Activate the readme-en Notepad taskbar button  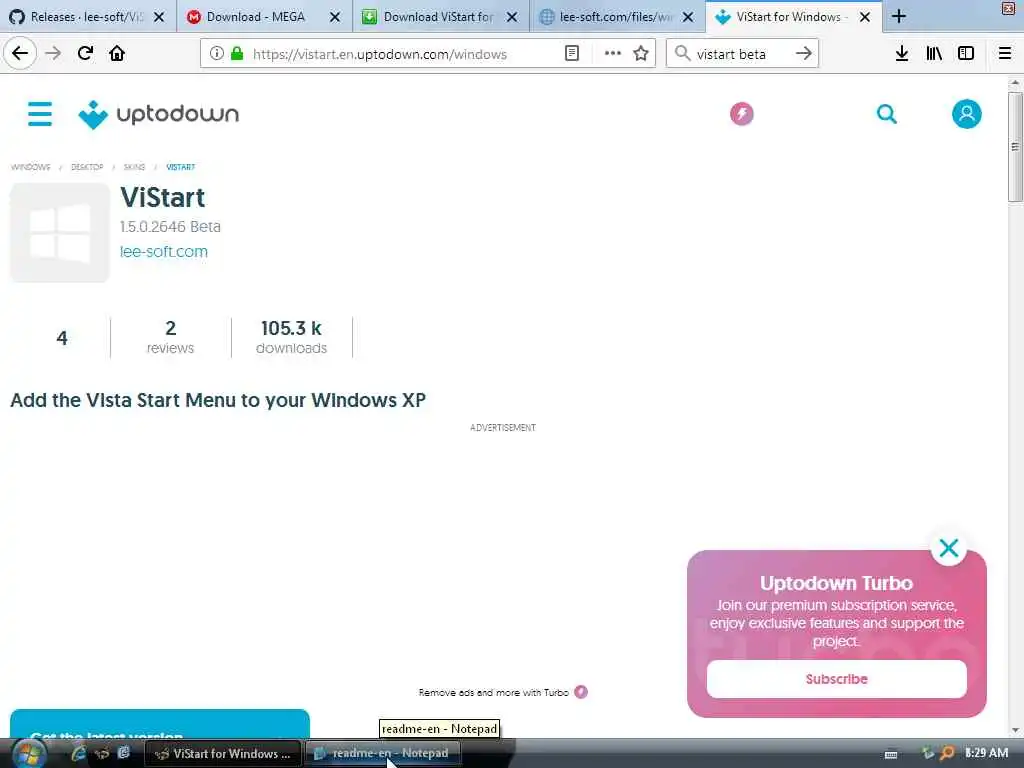point(383,754)
